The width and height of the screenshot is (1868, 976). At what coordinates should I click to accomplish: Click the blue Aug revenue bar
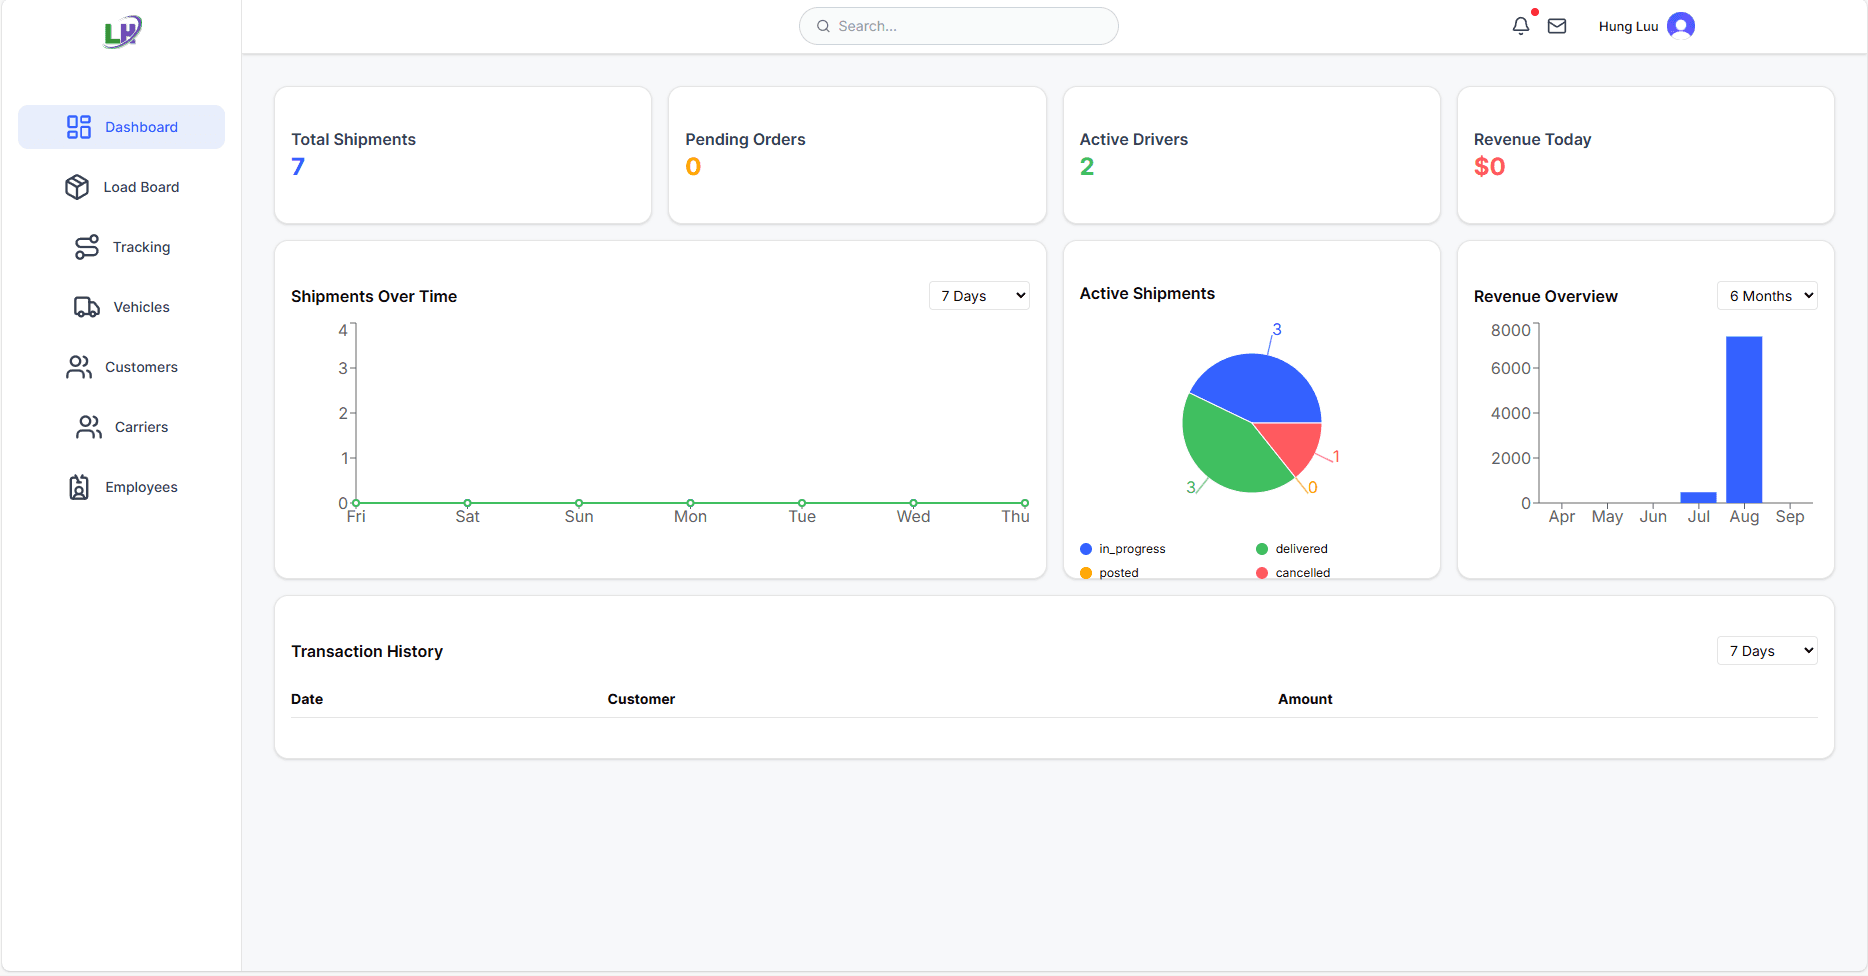pyautogui.click(x=1744, y=420)
